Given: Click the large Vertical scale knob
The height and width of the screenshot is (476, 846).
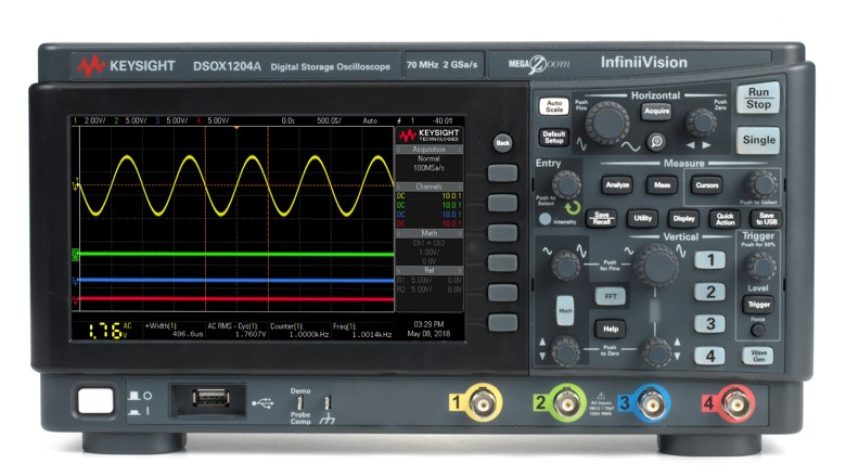Looking at the screenshot, I should [656, 265].
